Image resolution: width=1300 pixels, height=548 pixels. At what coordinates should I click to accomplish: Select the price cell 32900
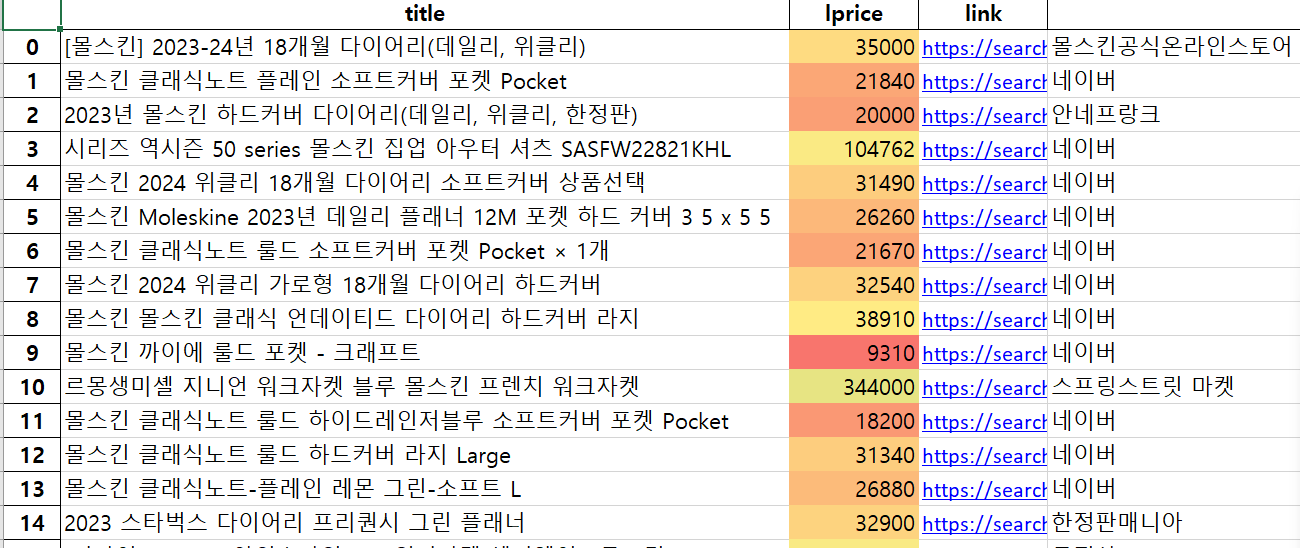[x=854, y=523]
